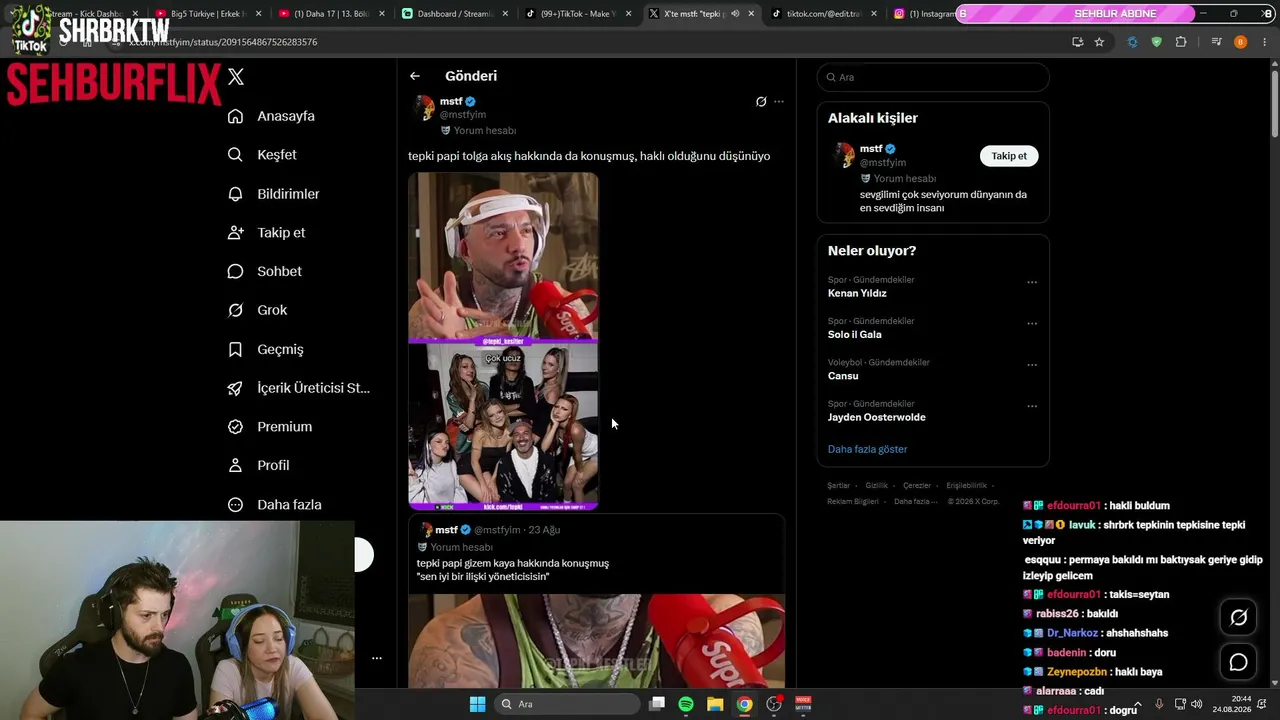
Task: Open the Kenan Yıldız trending topic
Action: (857, 293)
